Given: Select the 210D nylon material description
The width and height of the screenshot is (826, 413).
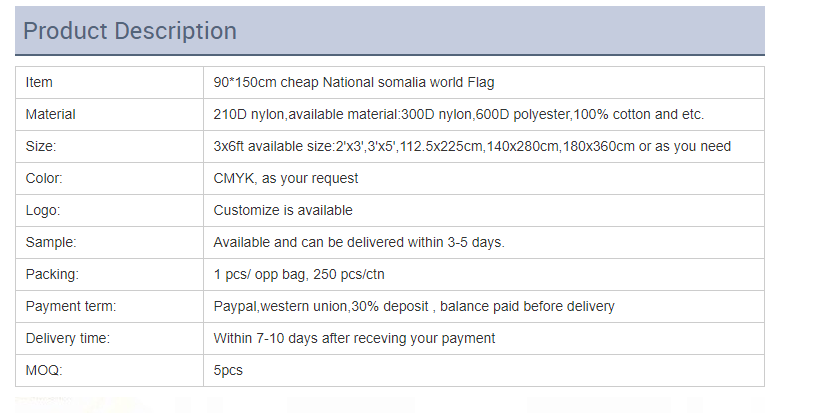Looking at the screenshot, I should tap(465, 114).
